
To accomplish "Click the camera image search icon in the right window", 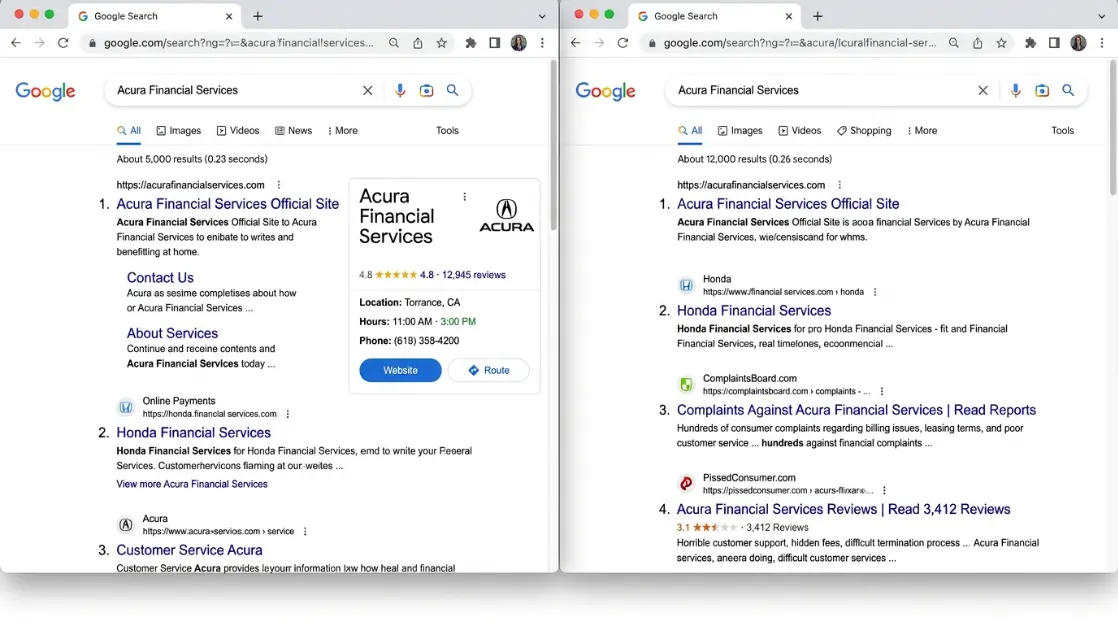I will tap(1042, 91).
